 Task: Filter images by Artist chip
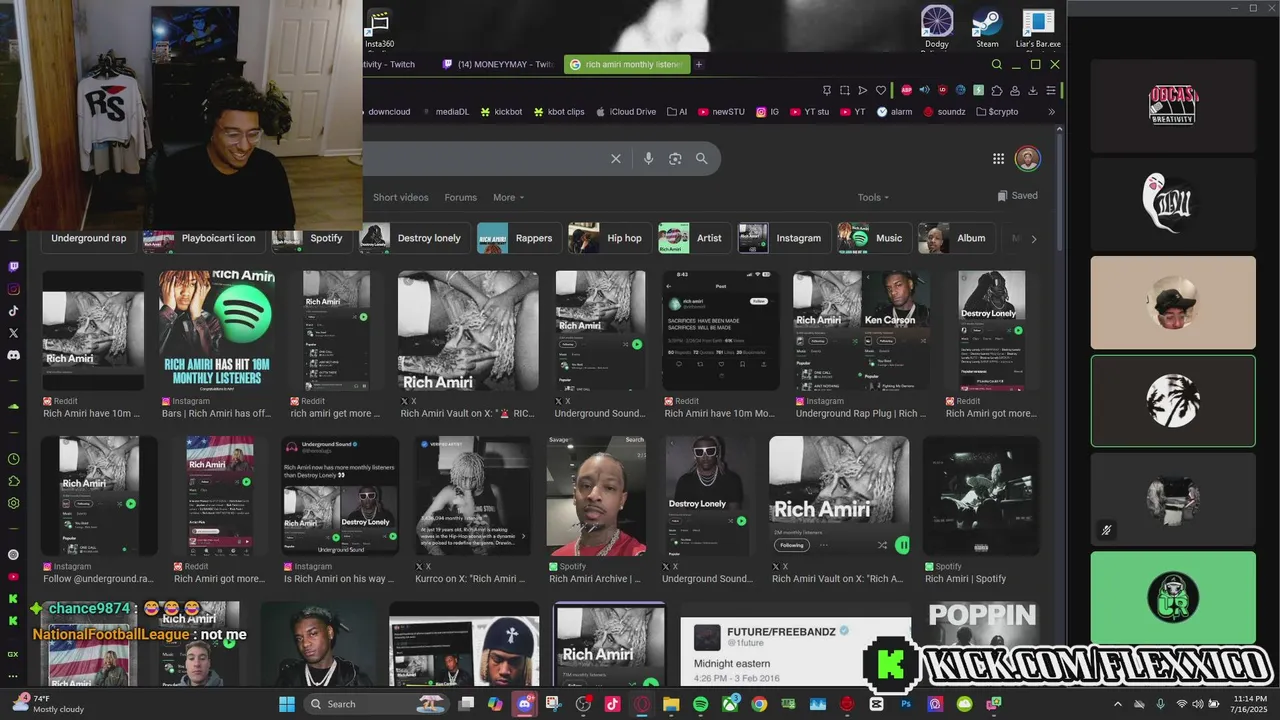[694, 238]
